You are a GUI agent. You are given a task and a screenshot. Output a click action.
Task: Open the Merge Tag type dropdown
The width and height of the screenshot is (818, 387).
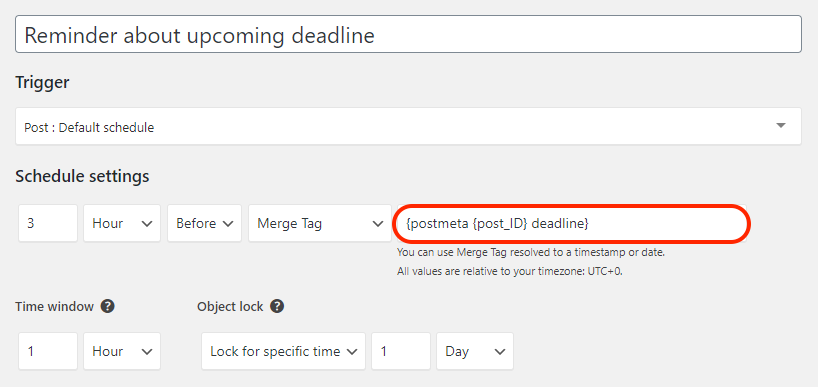point(320,223)
